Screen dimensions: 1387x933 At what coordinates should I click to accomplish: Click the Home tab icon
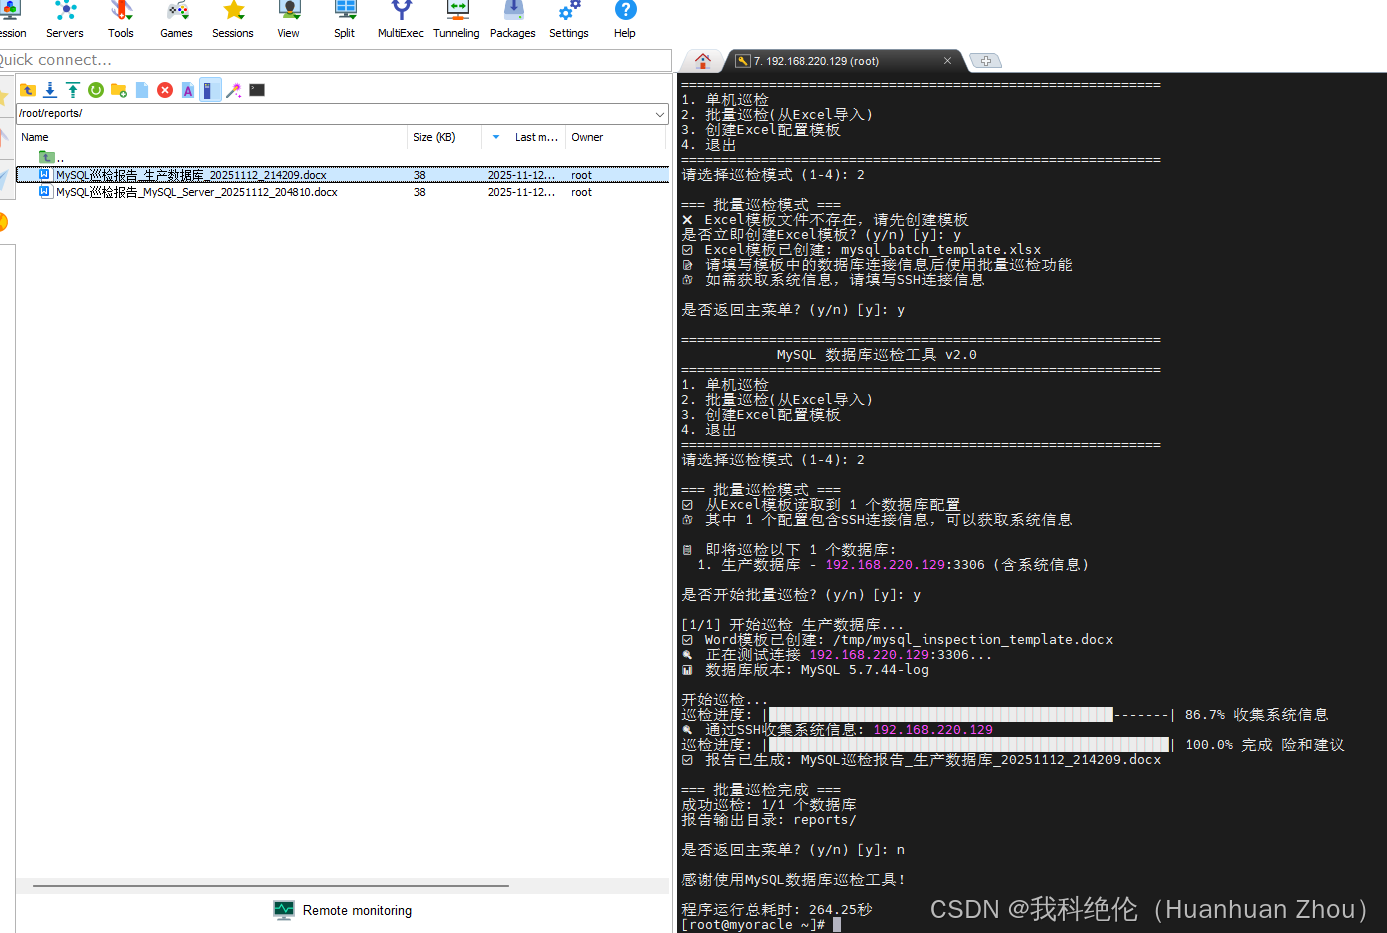tap(703, 61)
